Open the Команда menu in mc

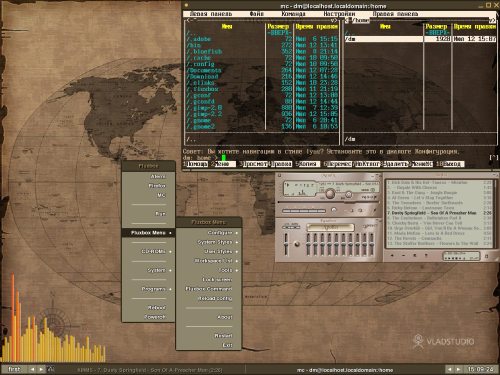(x=293, y=14)
